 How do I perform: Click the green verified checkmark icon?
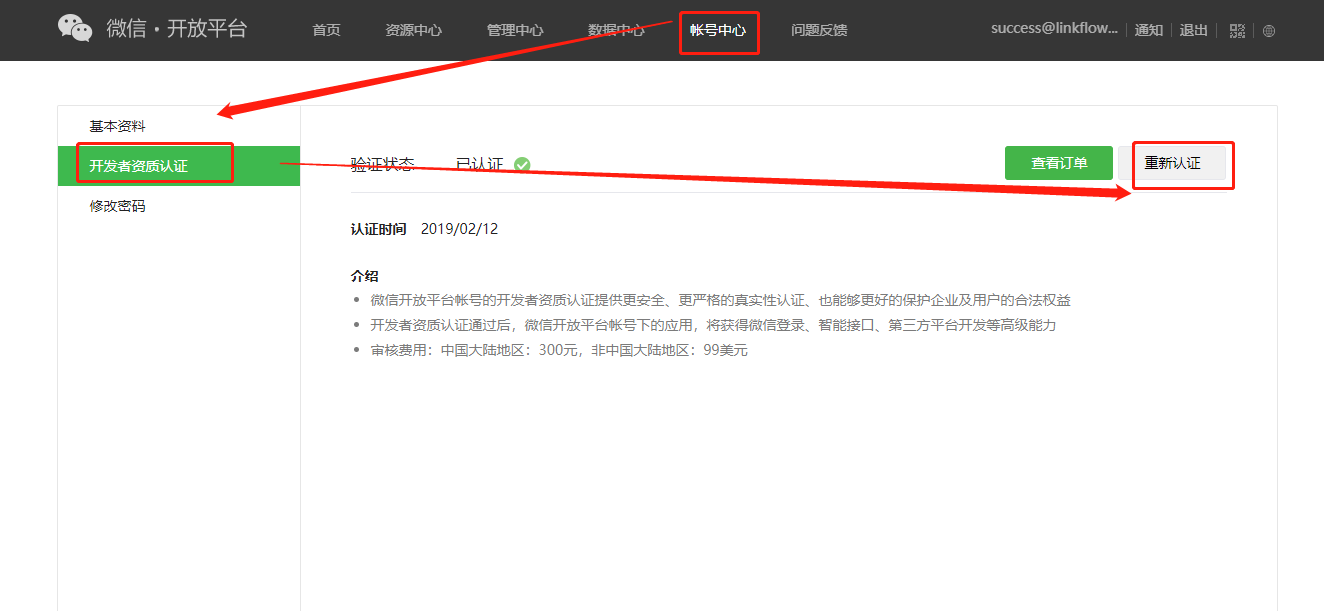(x=522, y=164)
